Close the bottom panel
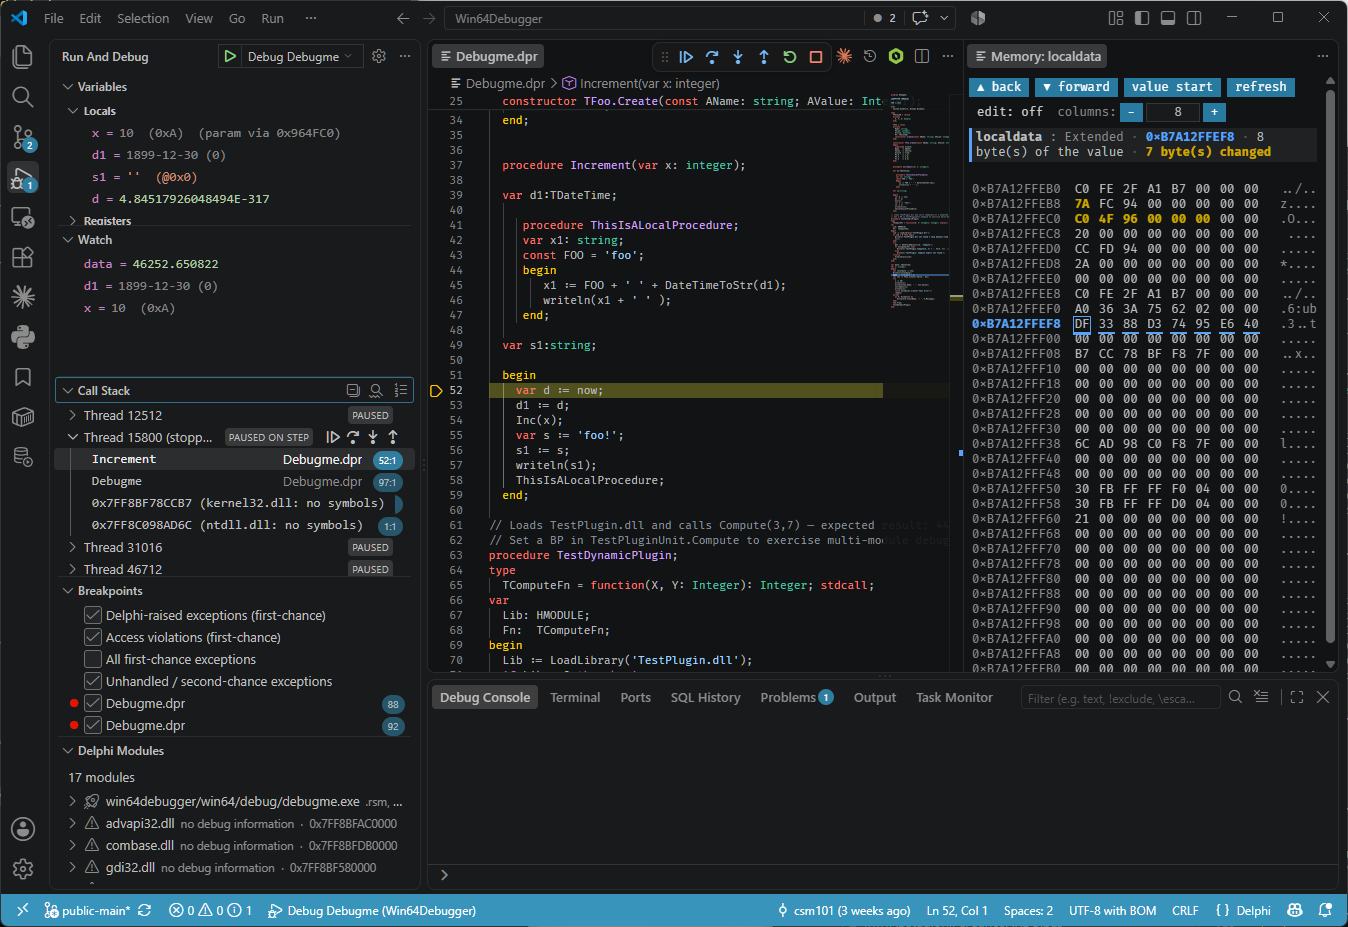 tap(1323, 698)
